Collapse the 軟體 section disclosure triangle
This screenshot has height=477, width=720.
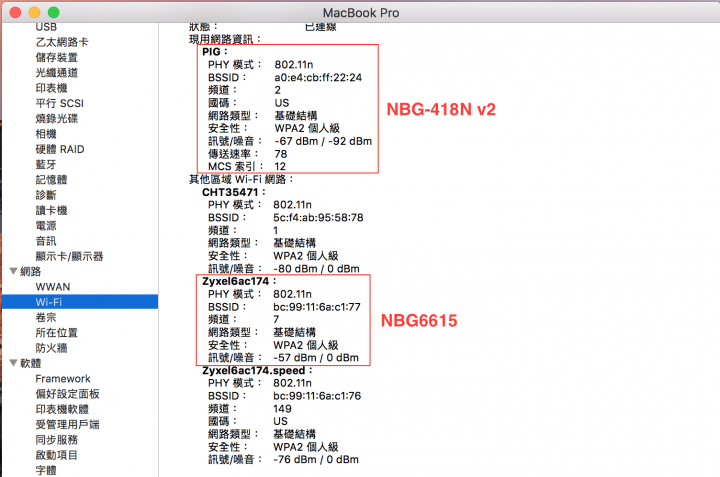(14, 363)
